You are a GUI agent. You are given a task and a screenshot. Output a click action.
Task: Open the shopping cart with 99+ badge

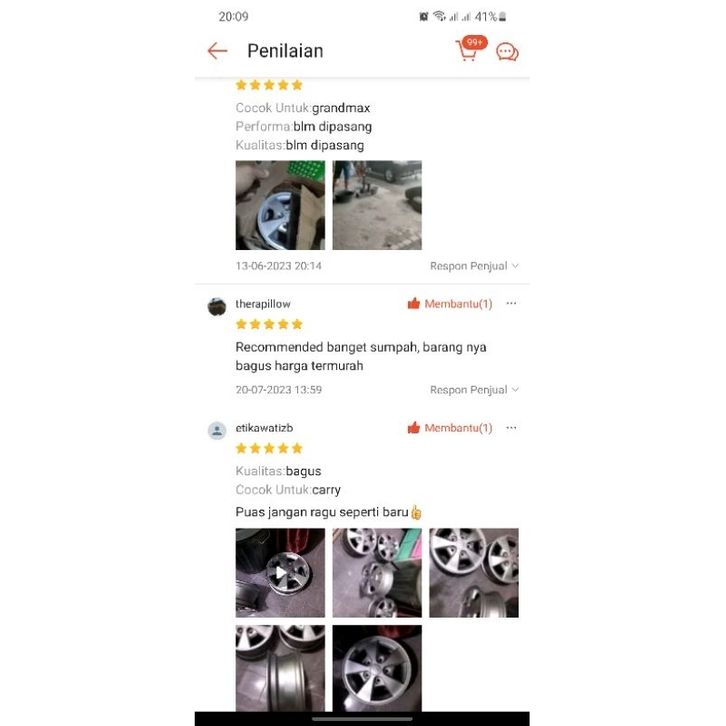coord(469,49)
